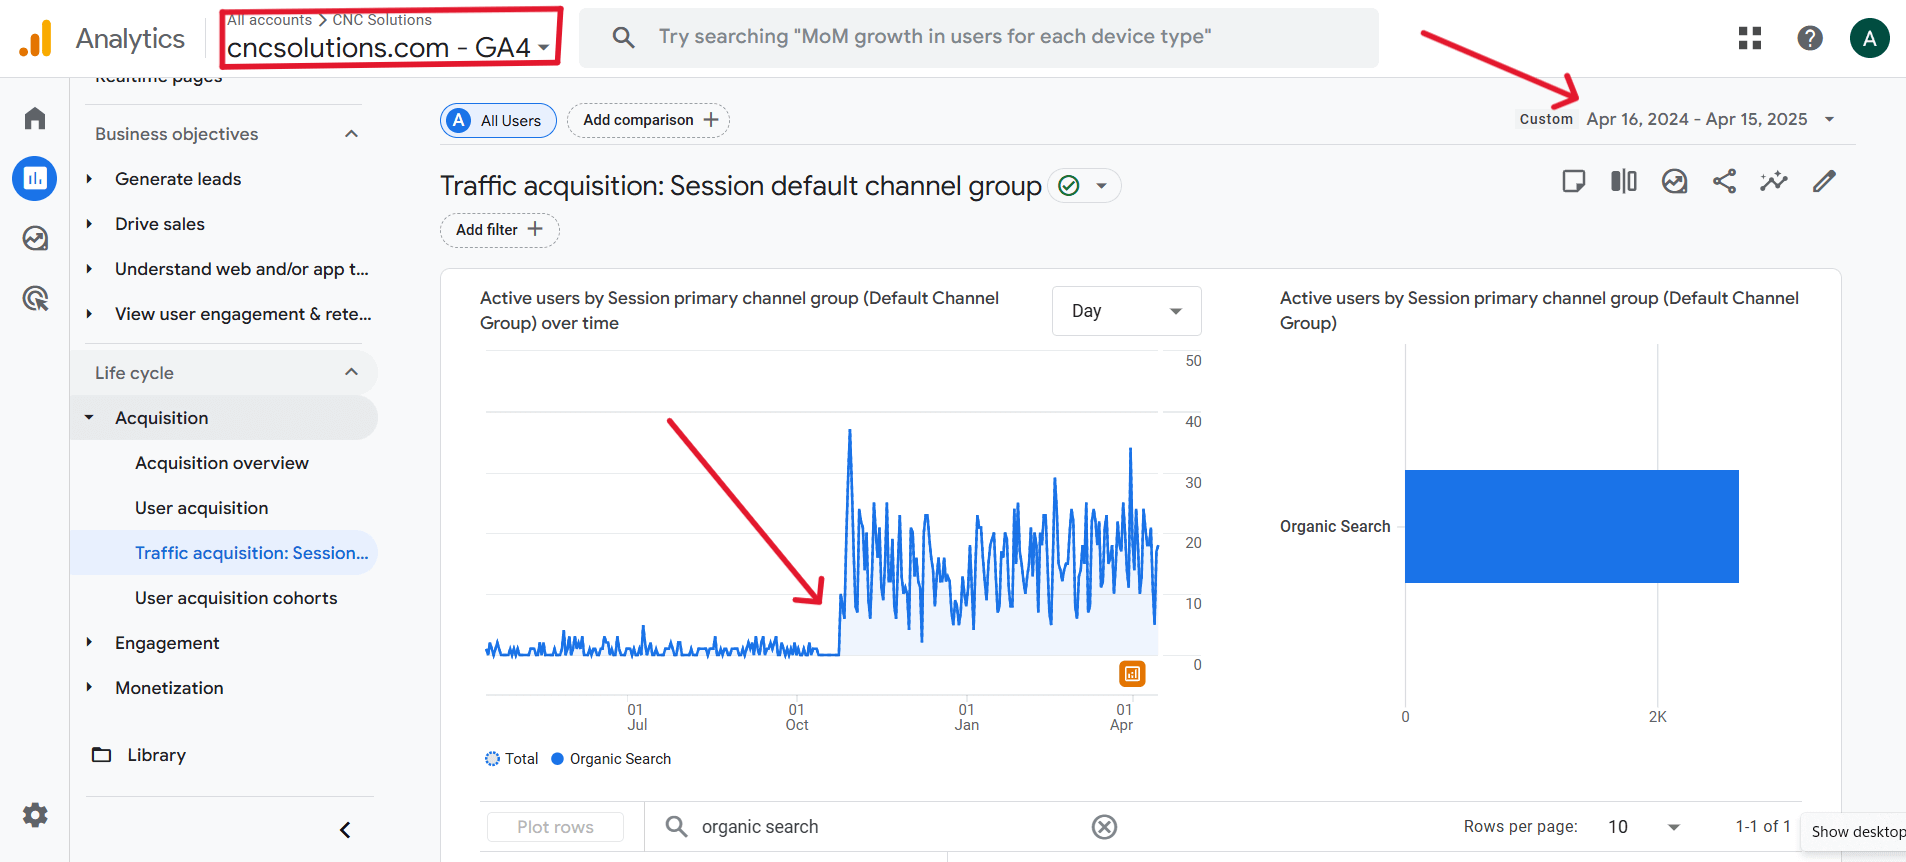Collapse the Business objectives section
The width and height of the screenshot is (1906, 862).
click(351, 134)
